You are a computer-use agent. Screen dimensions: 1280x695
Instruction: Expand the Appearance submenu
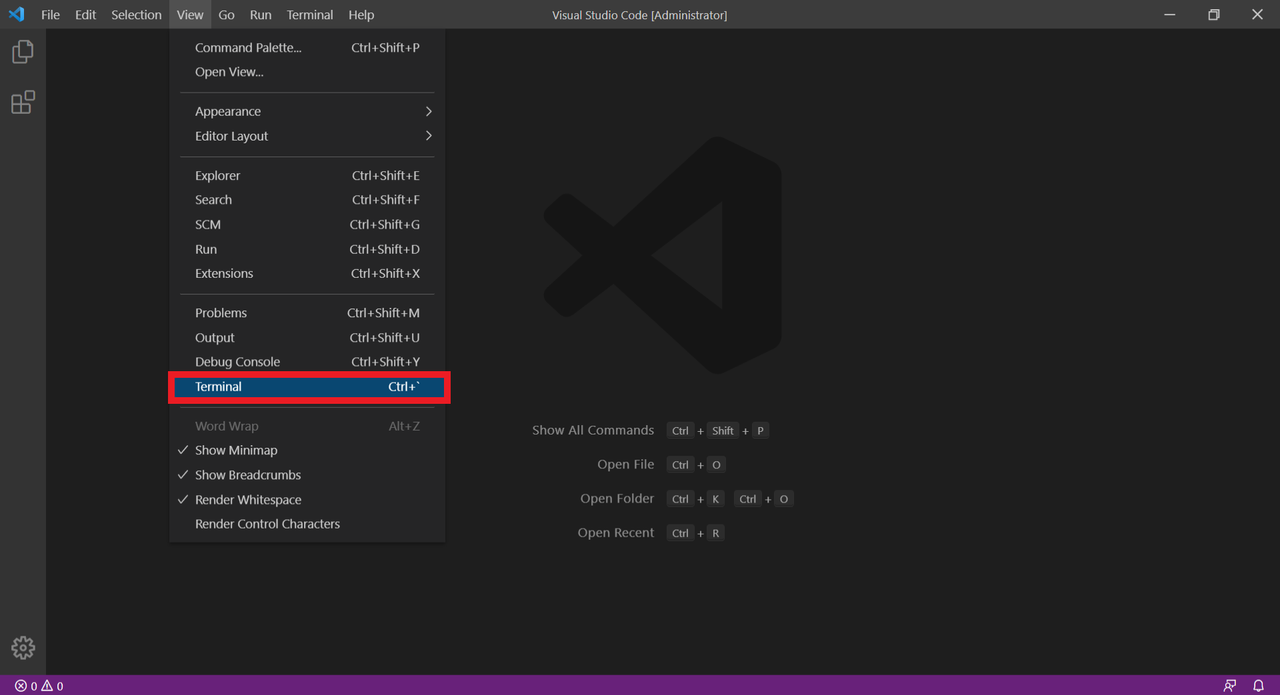pos(307,111)
